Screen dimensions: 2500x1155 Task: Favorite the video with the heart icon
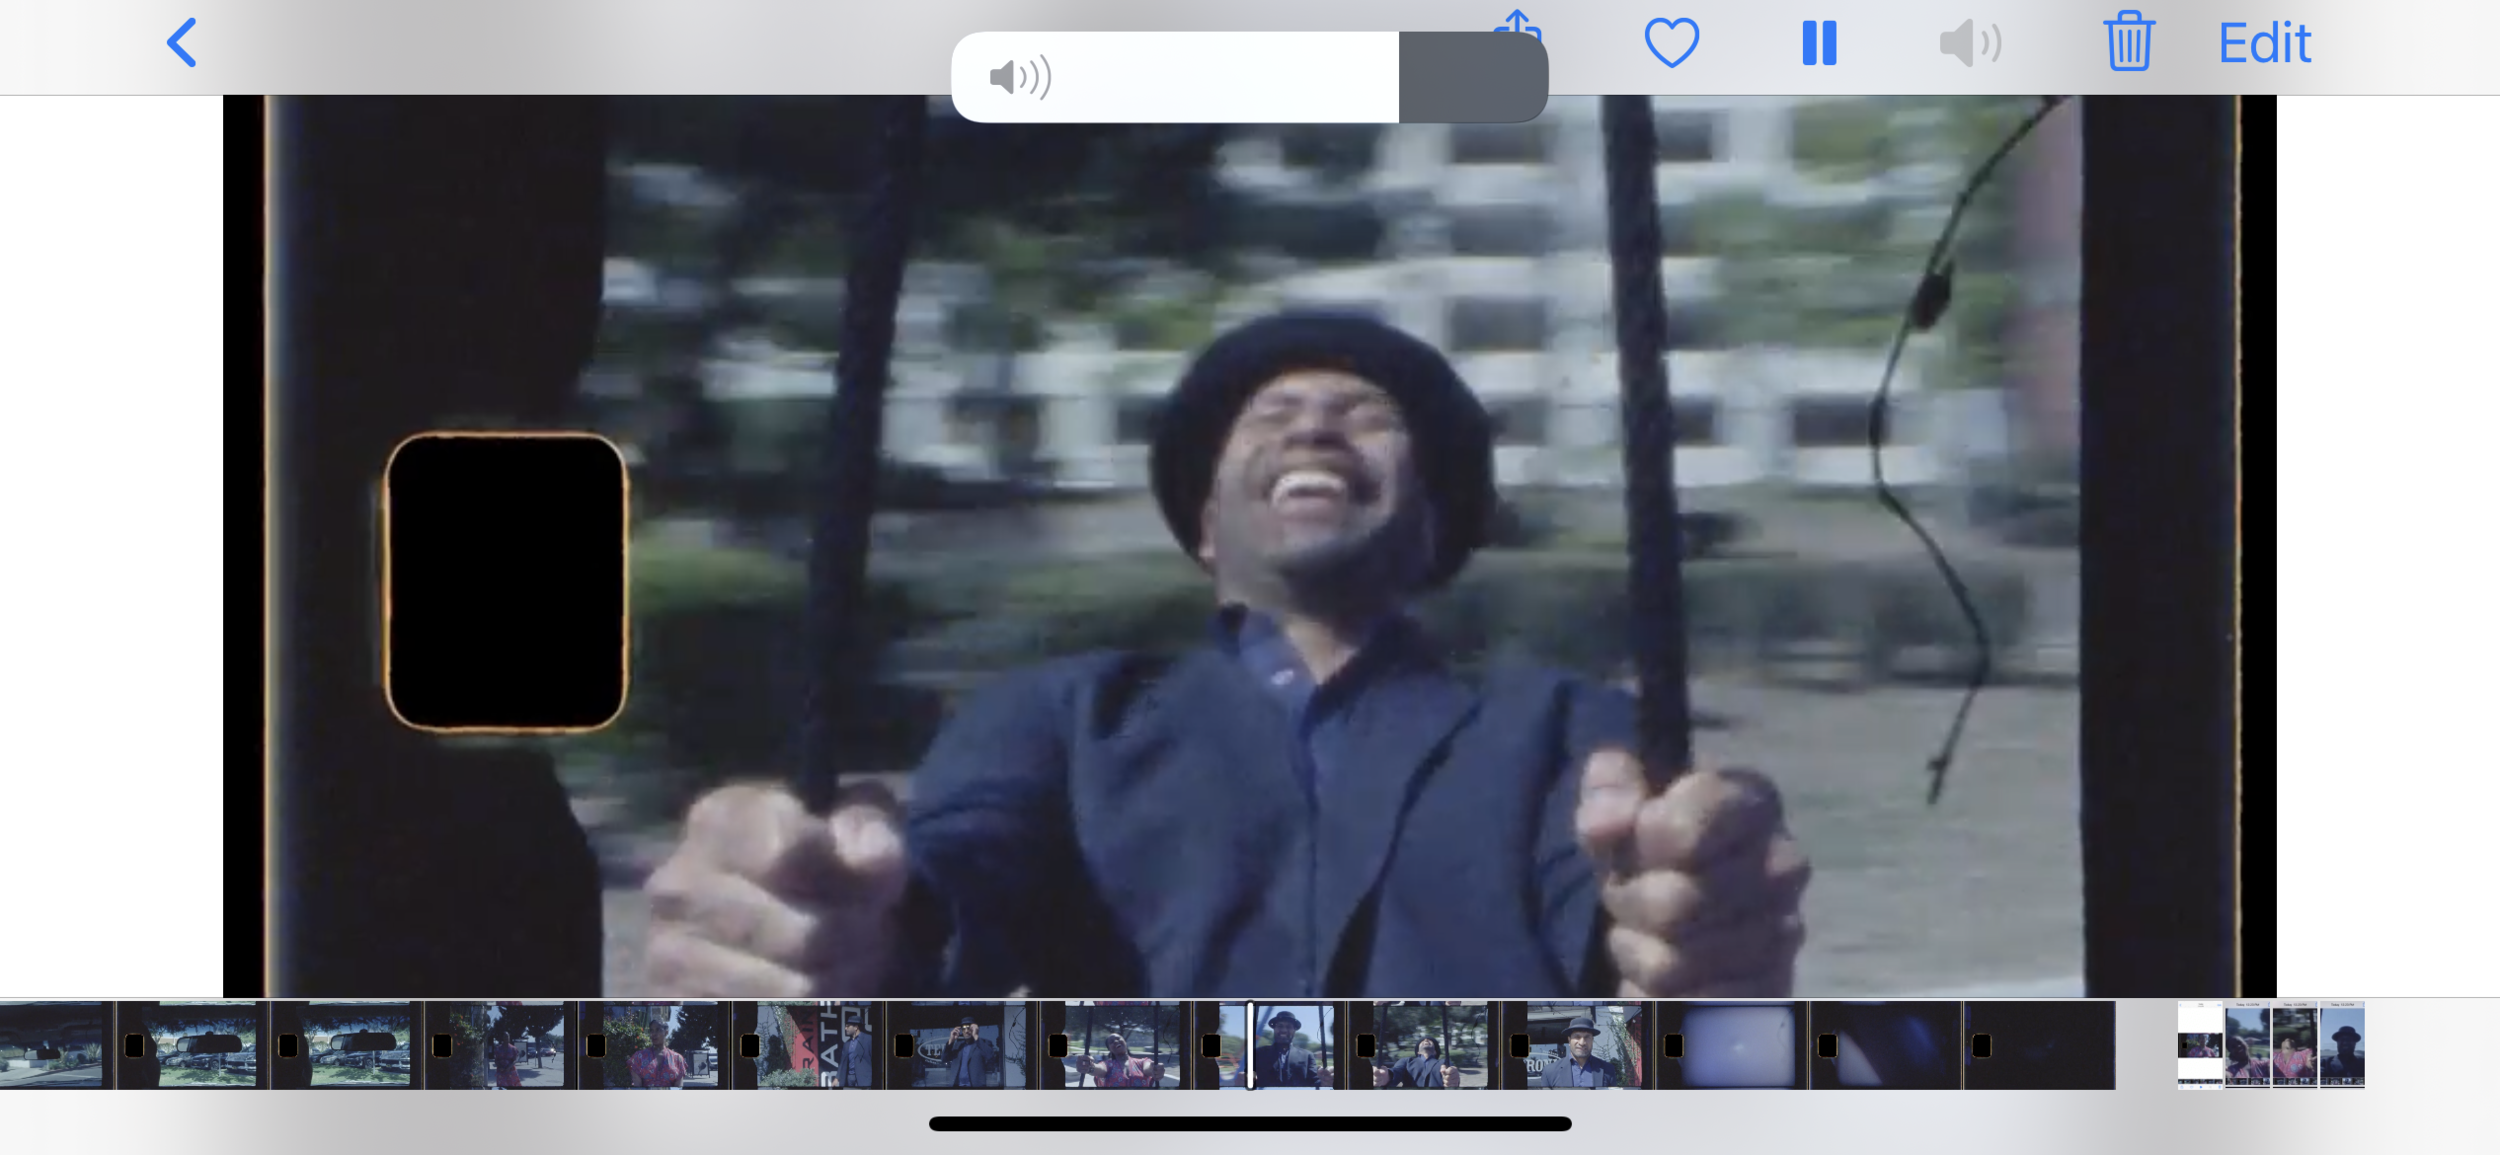coord(1671,43)
